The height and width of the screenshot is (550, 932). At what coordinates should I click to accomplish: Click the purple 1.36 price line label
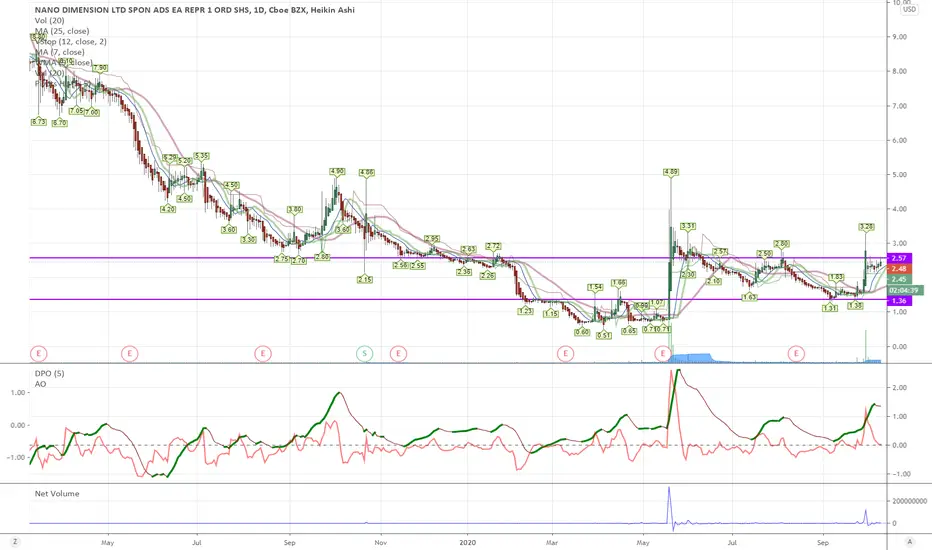tap(899, 301)
